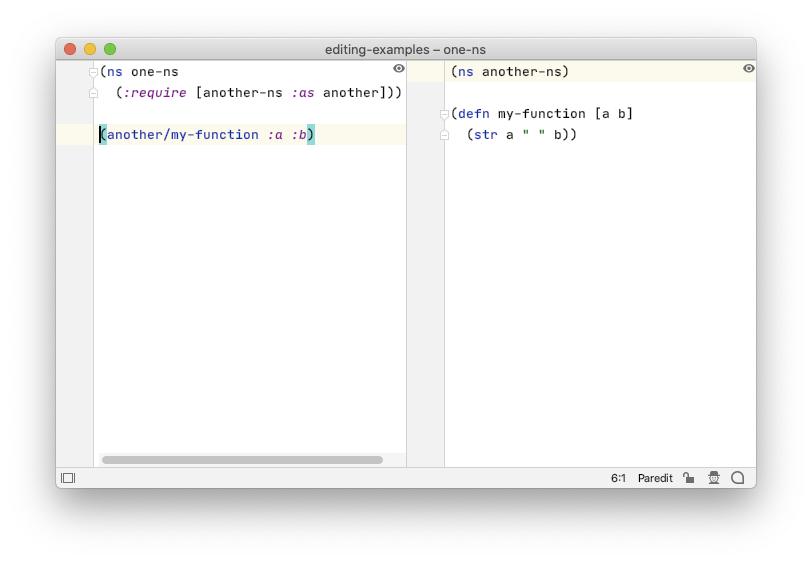Click the another/my-function symbol
The height and width of the screenshot is (562, 812).
(x=183, y=135)
